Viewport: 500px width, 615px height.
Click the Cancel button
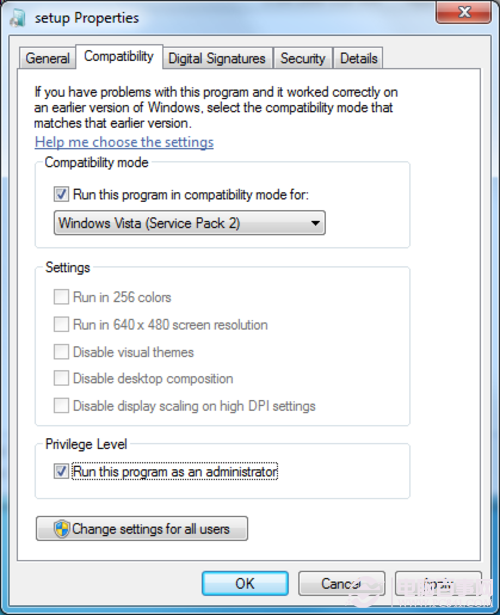(x=341, y=584)
